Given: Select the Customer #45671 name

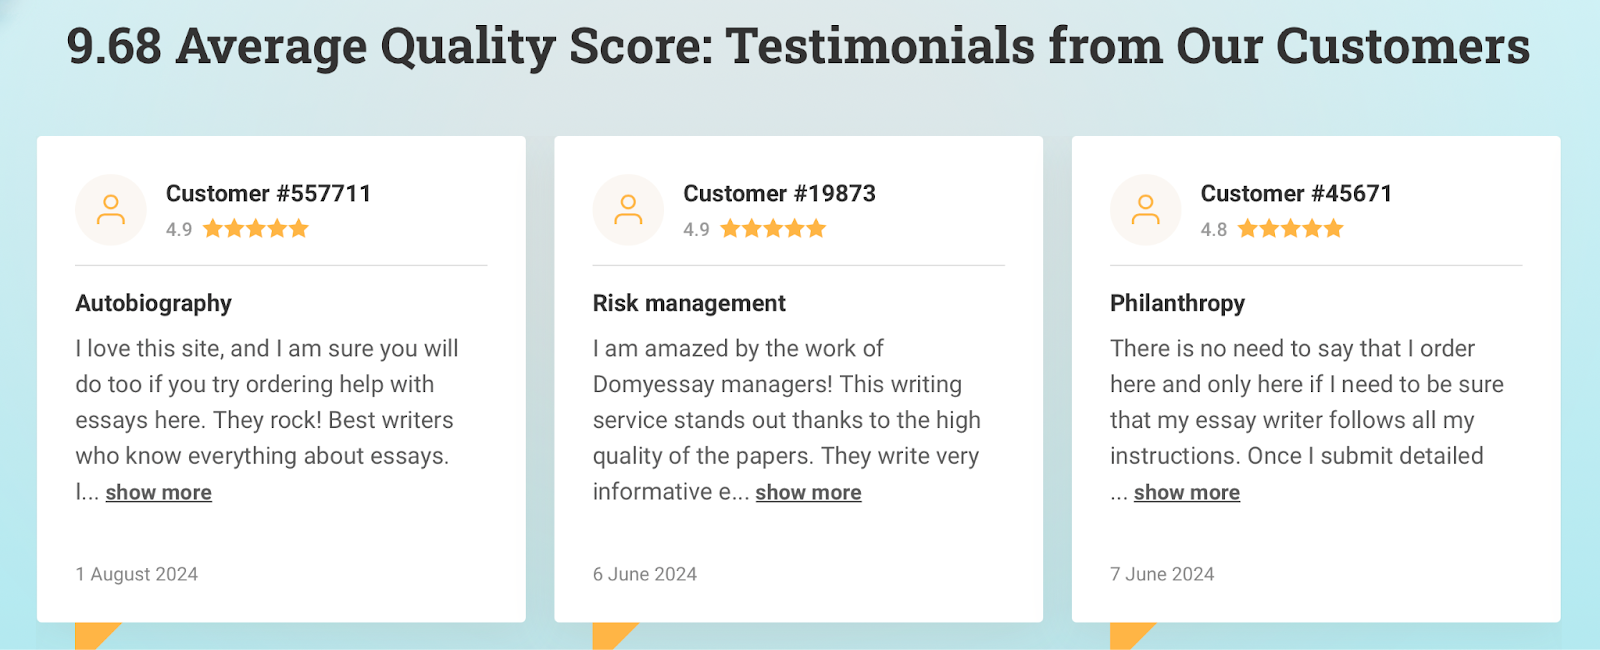Looking at the screenshot, I should [x=1296, y=193].
